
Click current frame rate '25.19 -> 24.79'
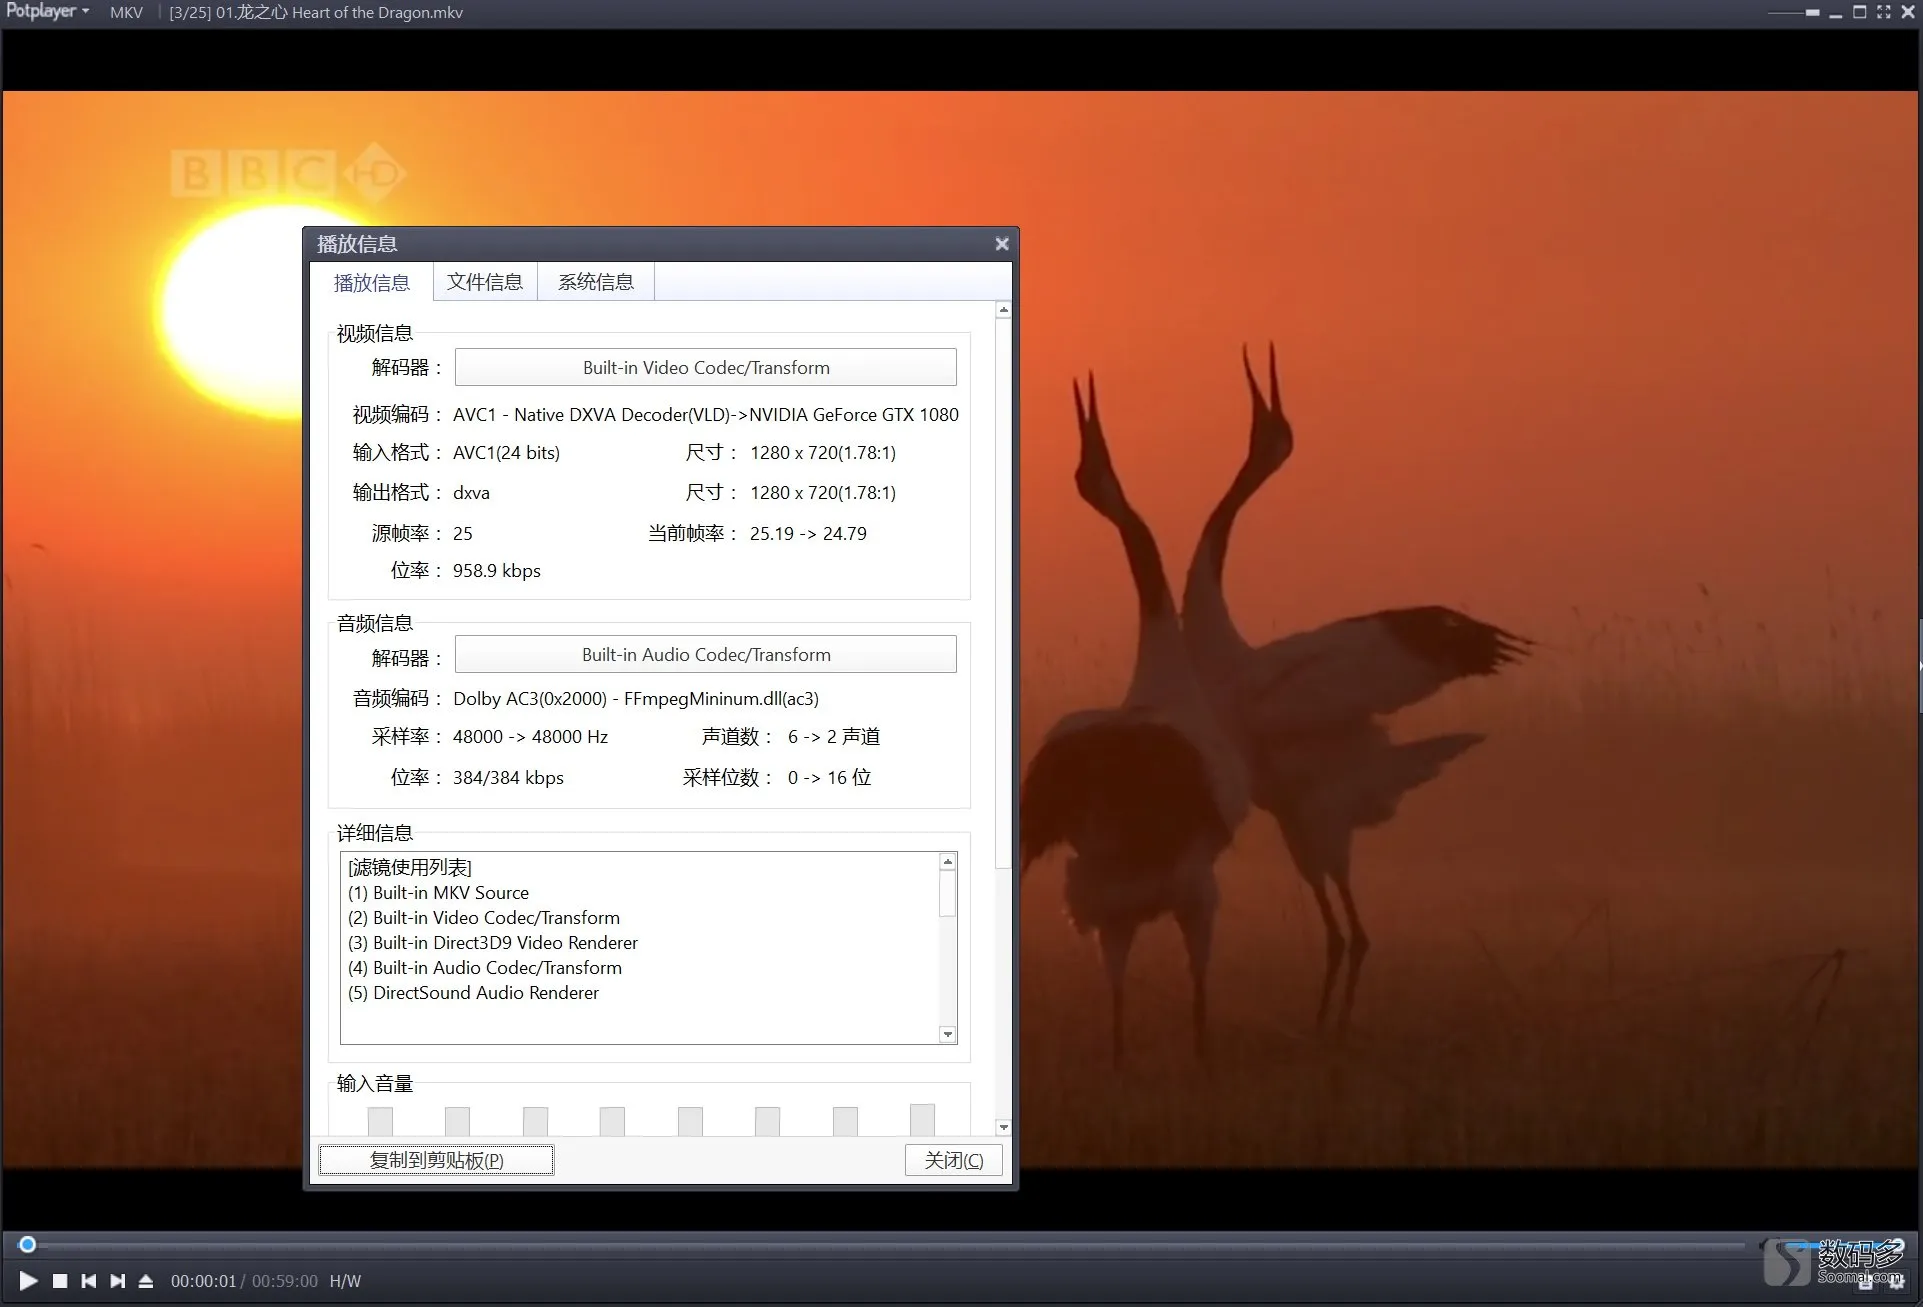pyautogui.click(x=808, y=533)
